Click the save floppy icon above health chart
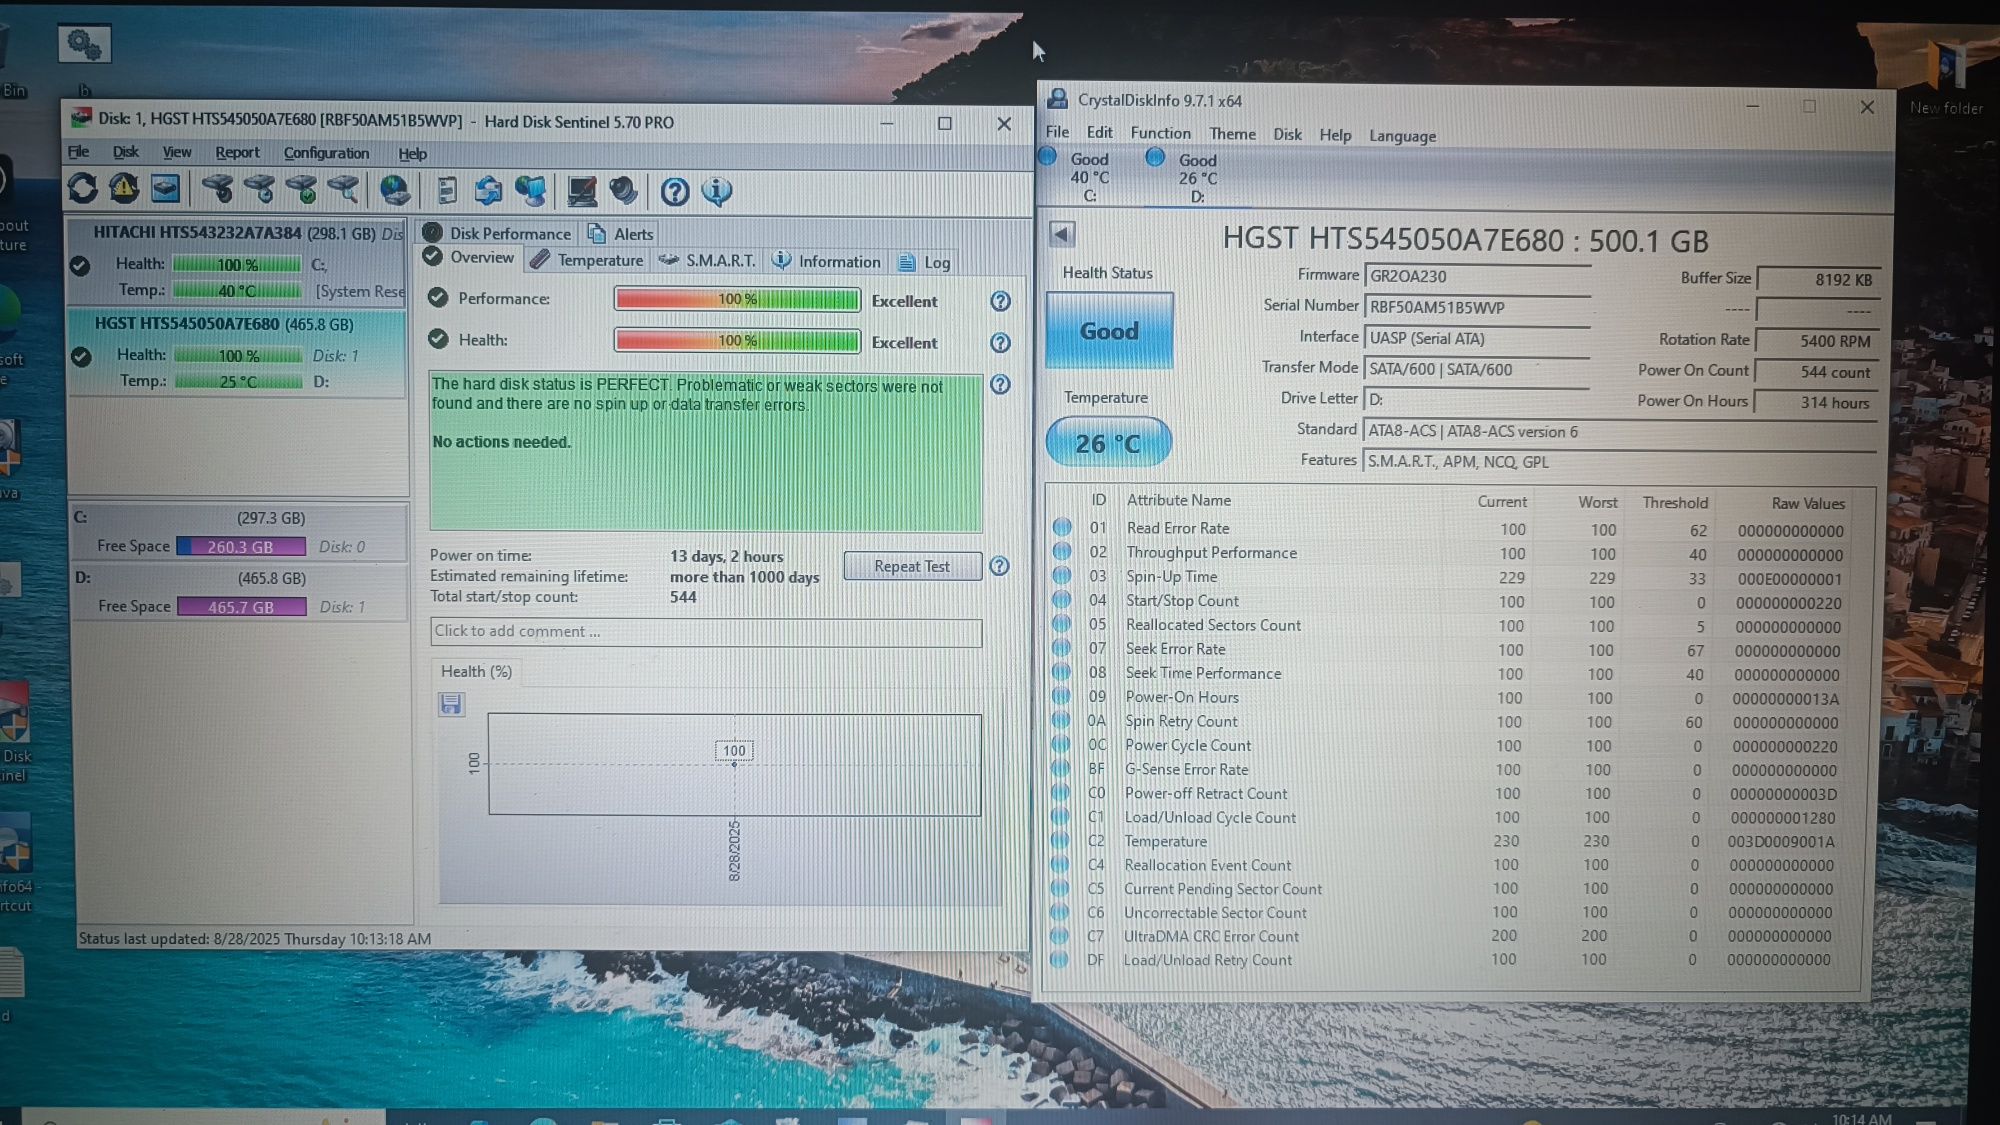Viewport: 2000px width, 1125px height. coord(451,704)
